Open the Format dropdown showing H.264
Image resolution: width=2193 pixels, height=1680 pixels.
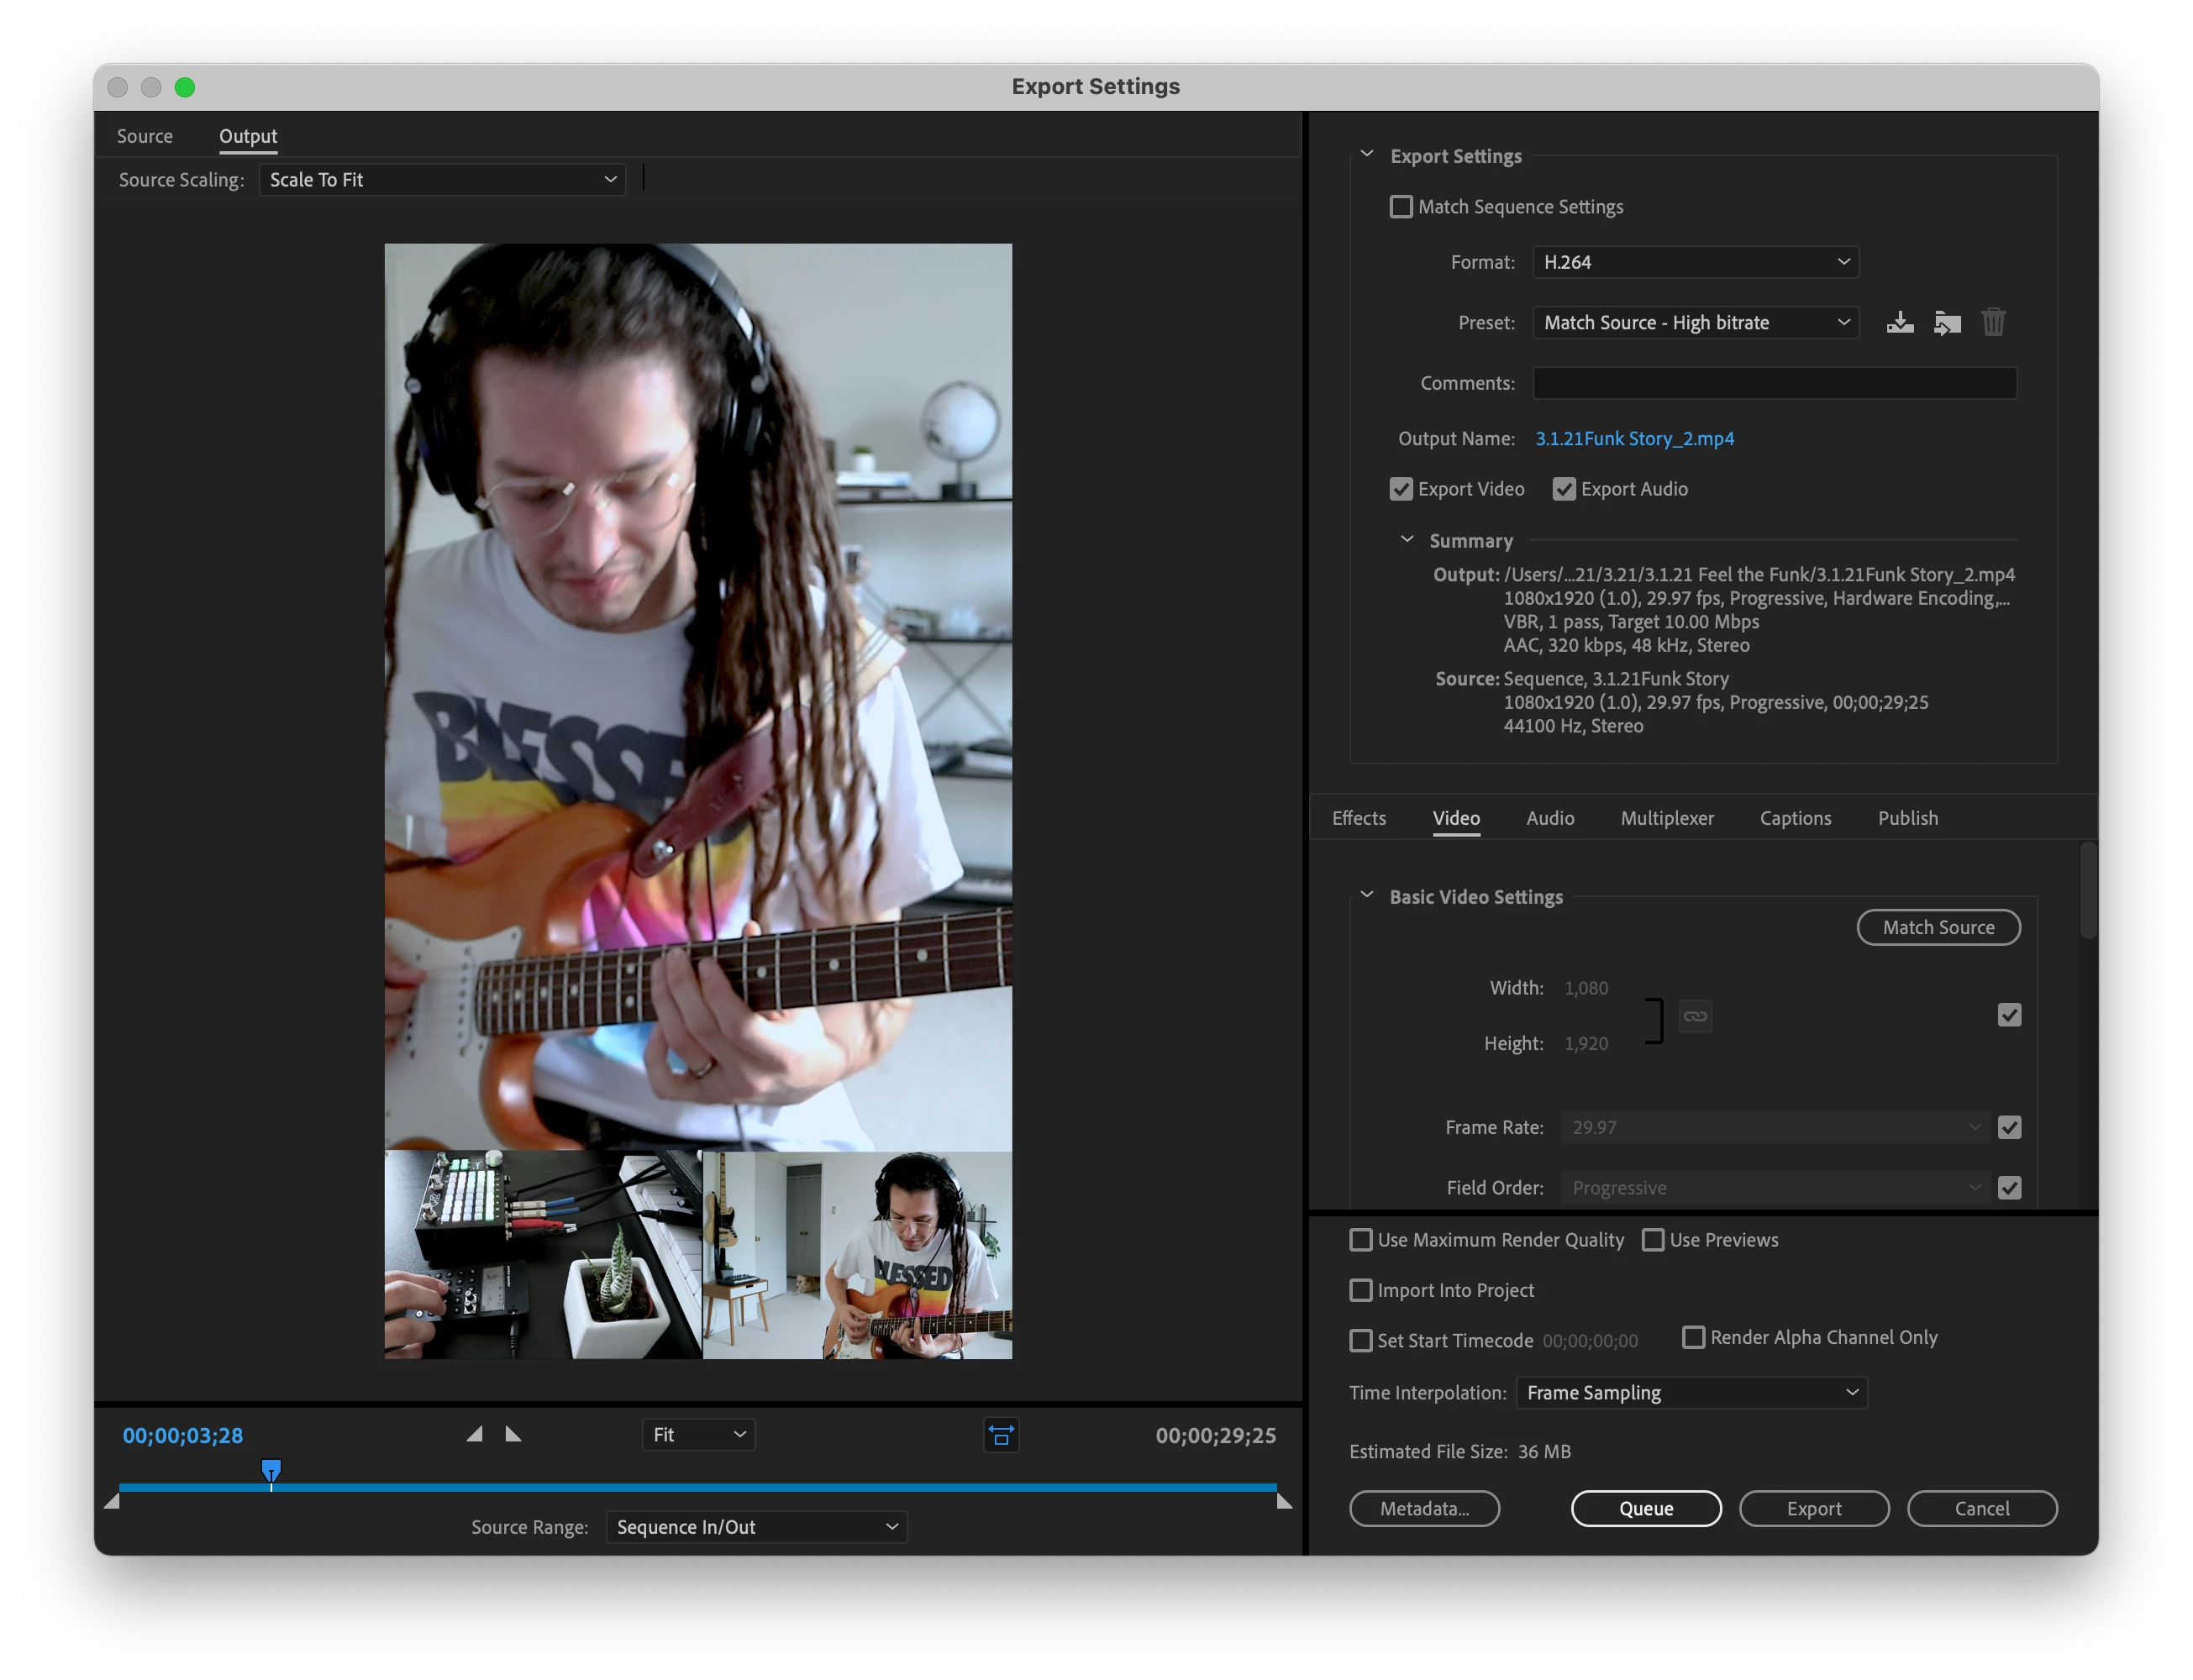tap(1695, 262)
